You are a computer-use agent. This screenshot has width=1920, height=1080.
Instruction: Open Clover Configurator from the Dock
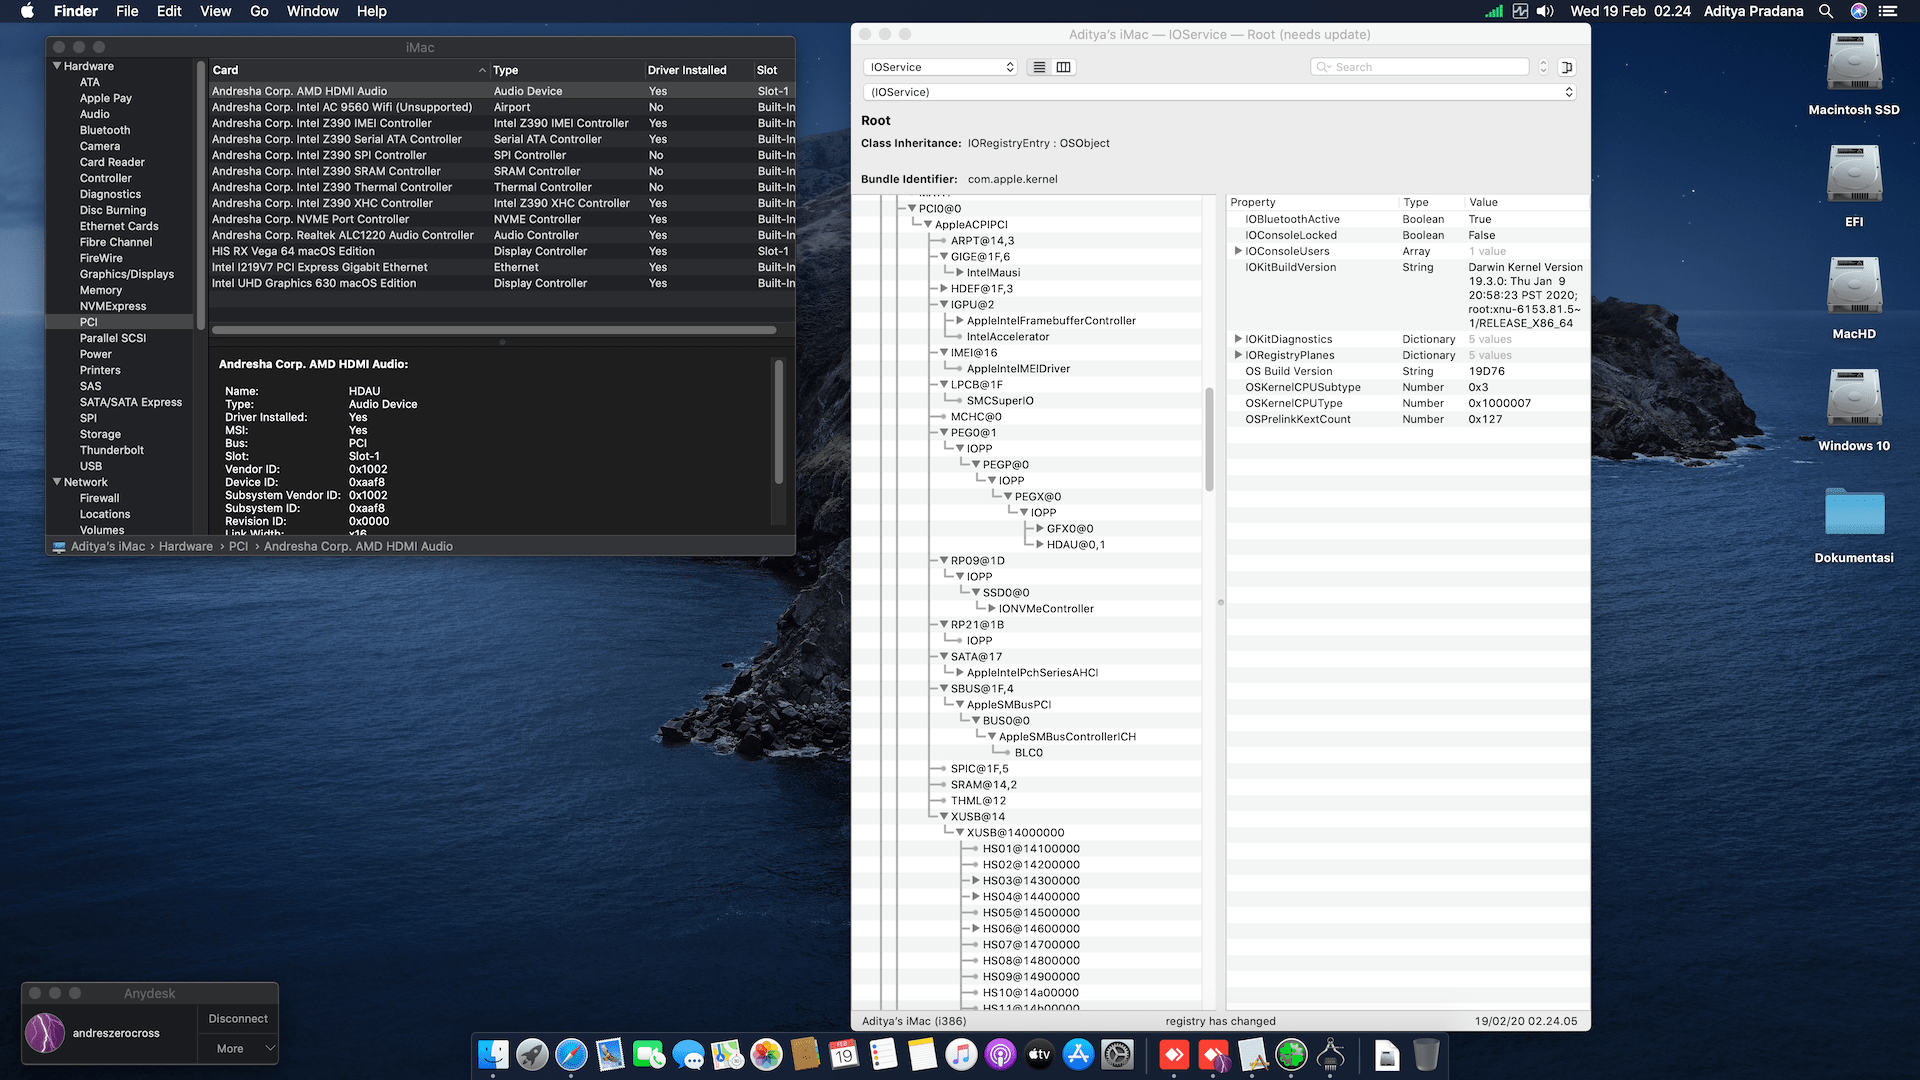1292,1055
